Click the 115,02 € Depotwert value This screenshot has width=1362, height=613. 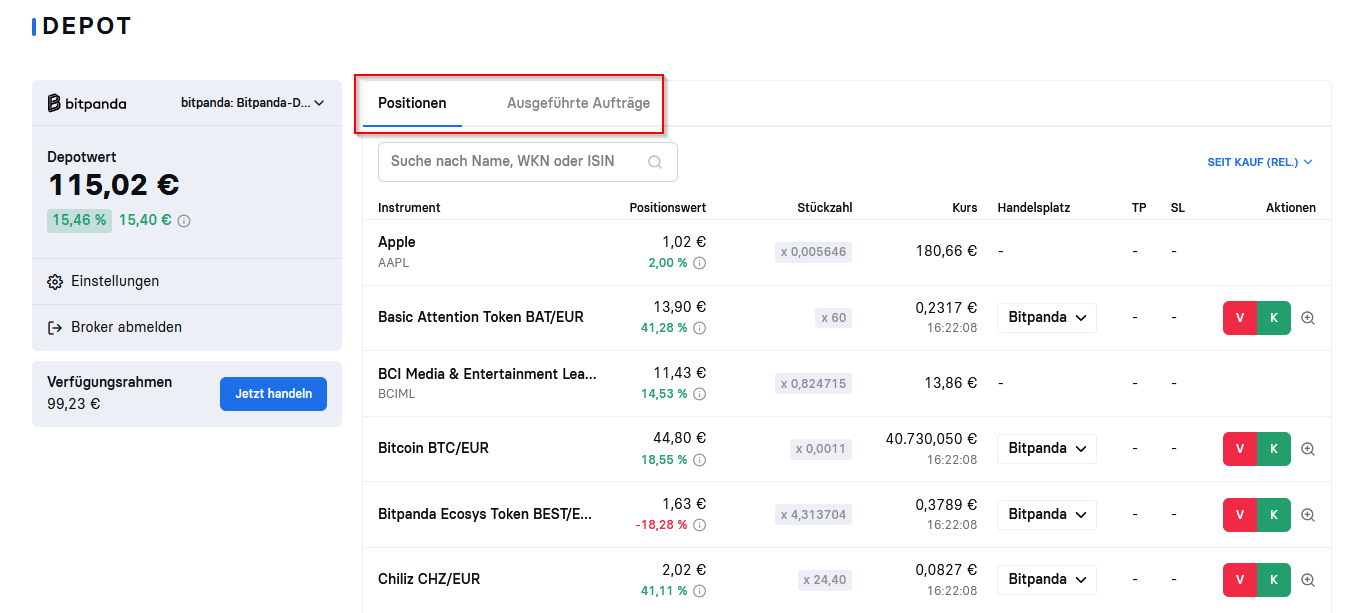(x=113, y=185)
